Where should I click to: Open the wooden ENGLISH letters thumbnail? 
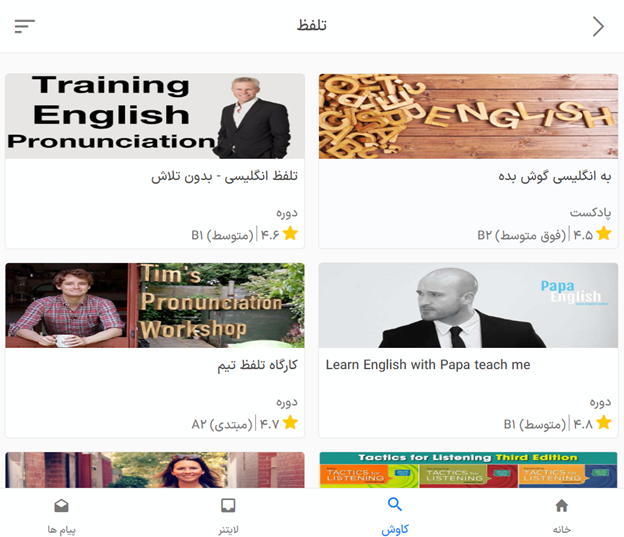pos(468,116)
